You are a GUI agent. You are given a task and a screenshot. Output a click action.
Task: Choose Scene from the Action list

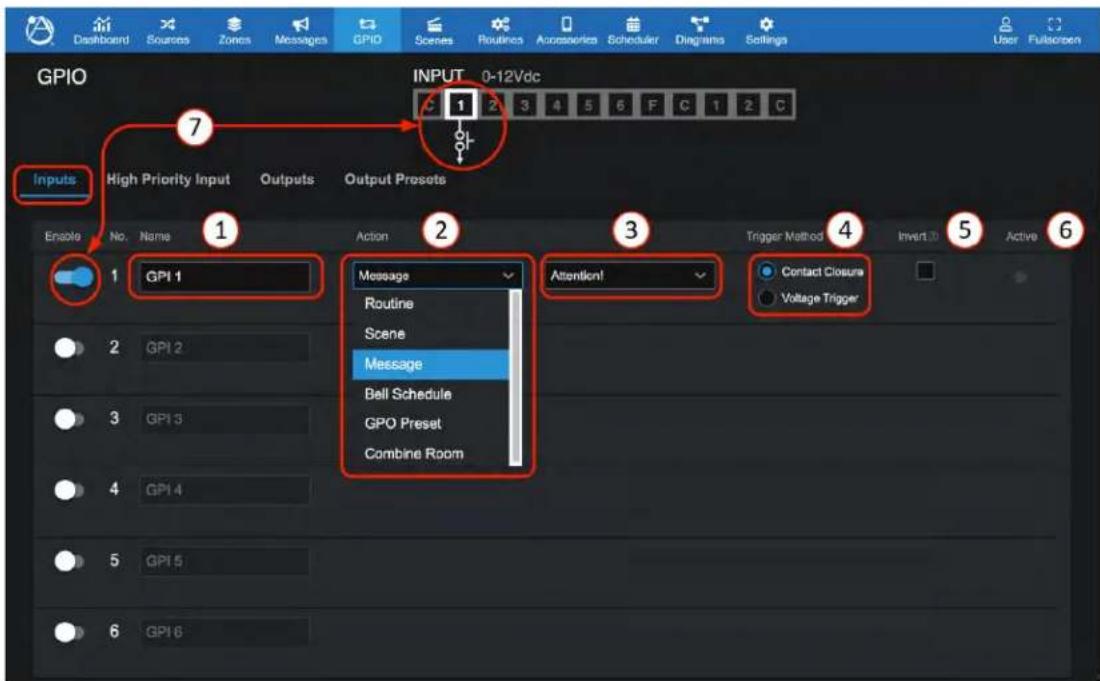point(431,334)
